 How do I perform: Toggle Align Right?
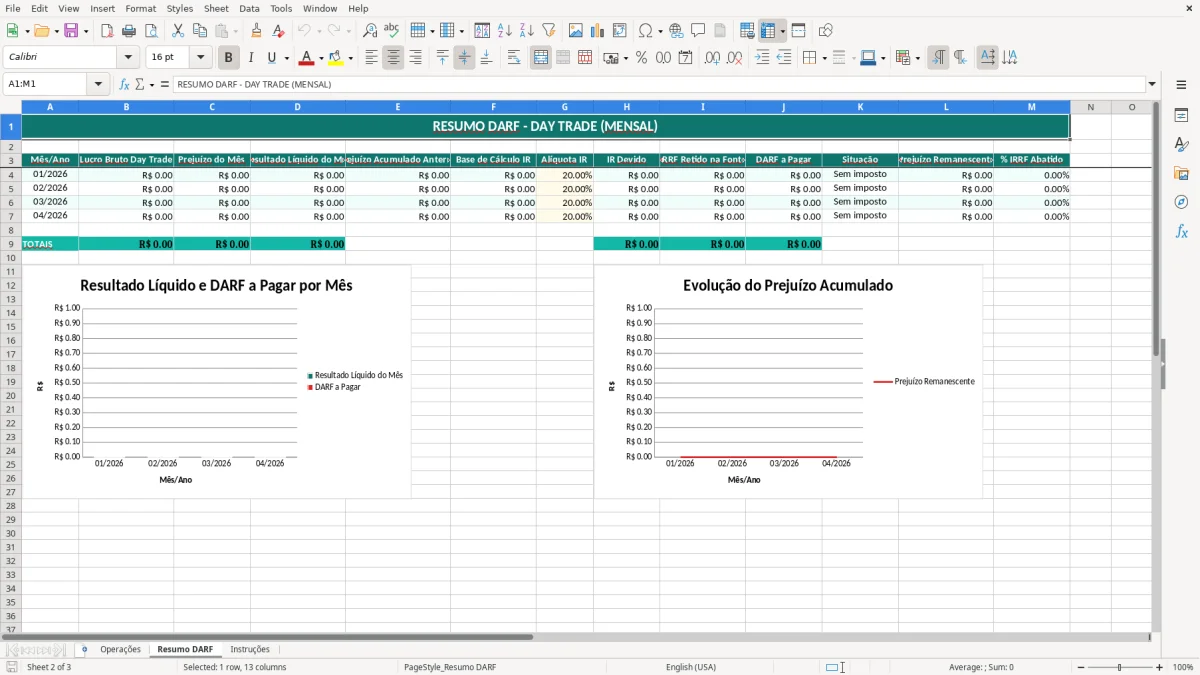tap(415, 58)
